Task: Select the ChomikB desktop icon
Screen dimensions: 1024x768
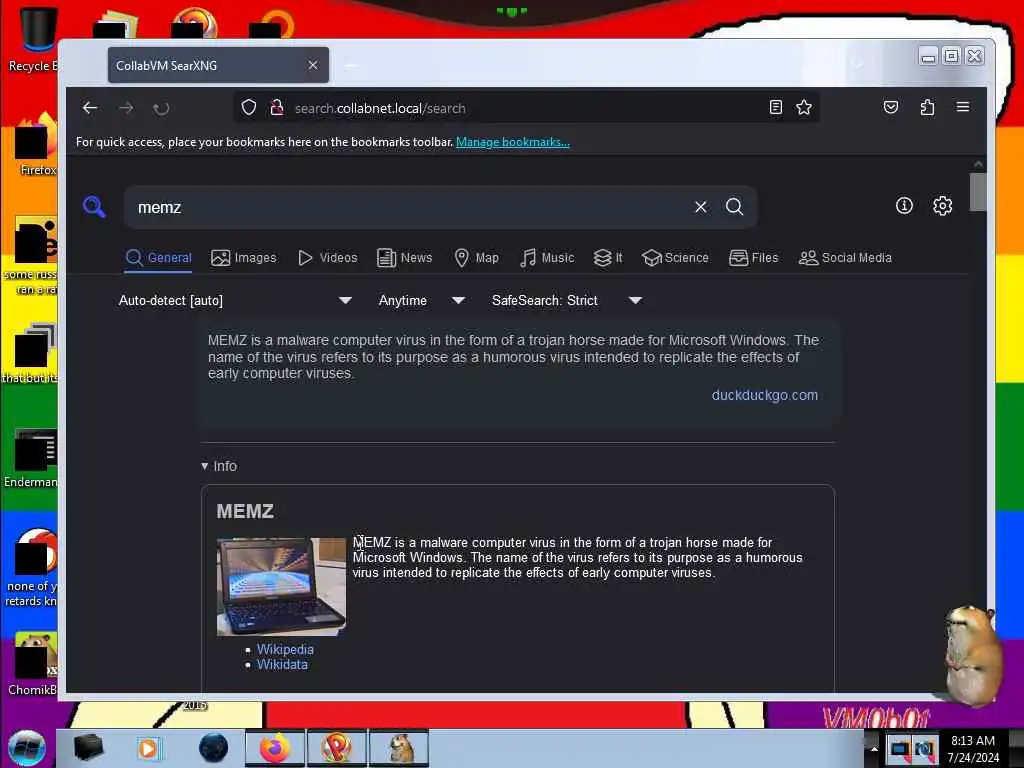Action: (33, 664)
